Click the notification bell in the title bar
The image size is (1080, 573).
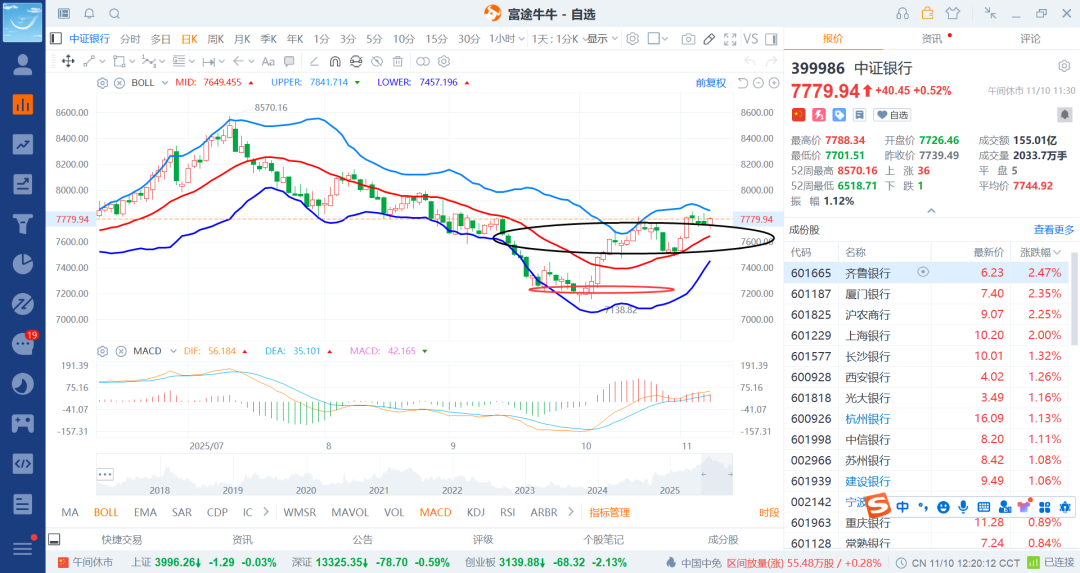click(89, 13)
